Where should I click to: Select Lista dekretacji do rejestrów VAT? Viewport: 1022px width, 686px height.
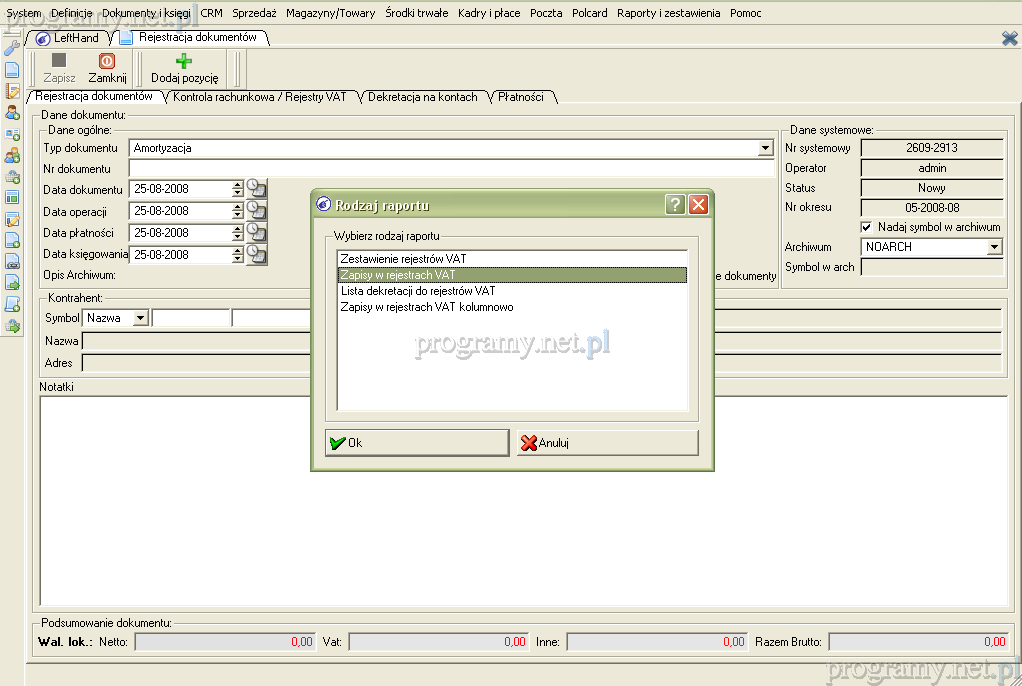point(417,291)
